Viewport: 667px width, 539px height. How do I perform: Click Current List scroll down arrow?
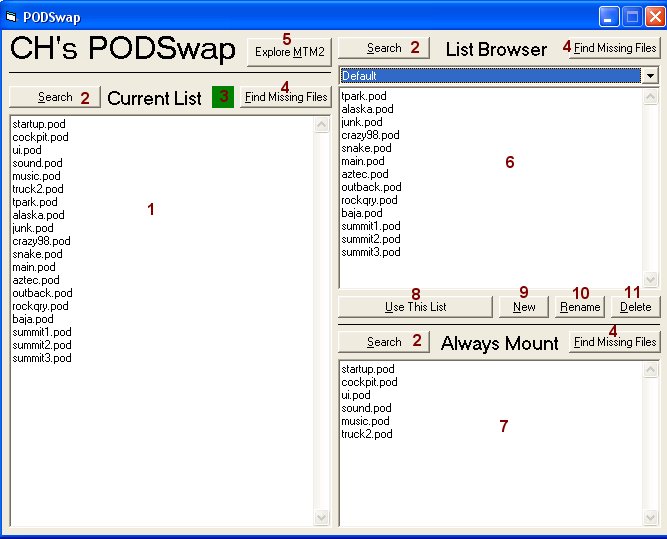point(321,517)
